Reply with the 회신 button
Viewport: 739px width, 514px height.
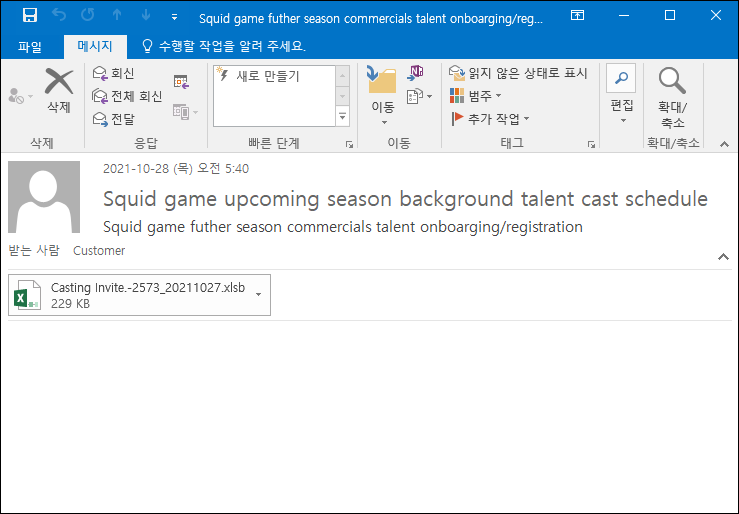[x=114, y=73]
